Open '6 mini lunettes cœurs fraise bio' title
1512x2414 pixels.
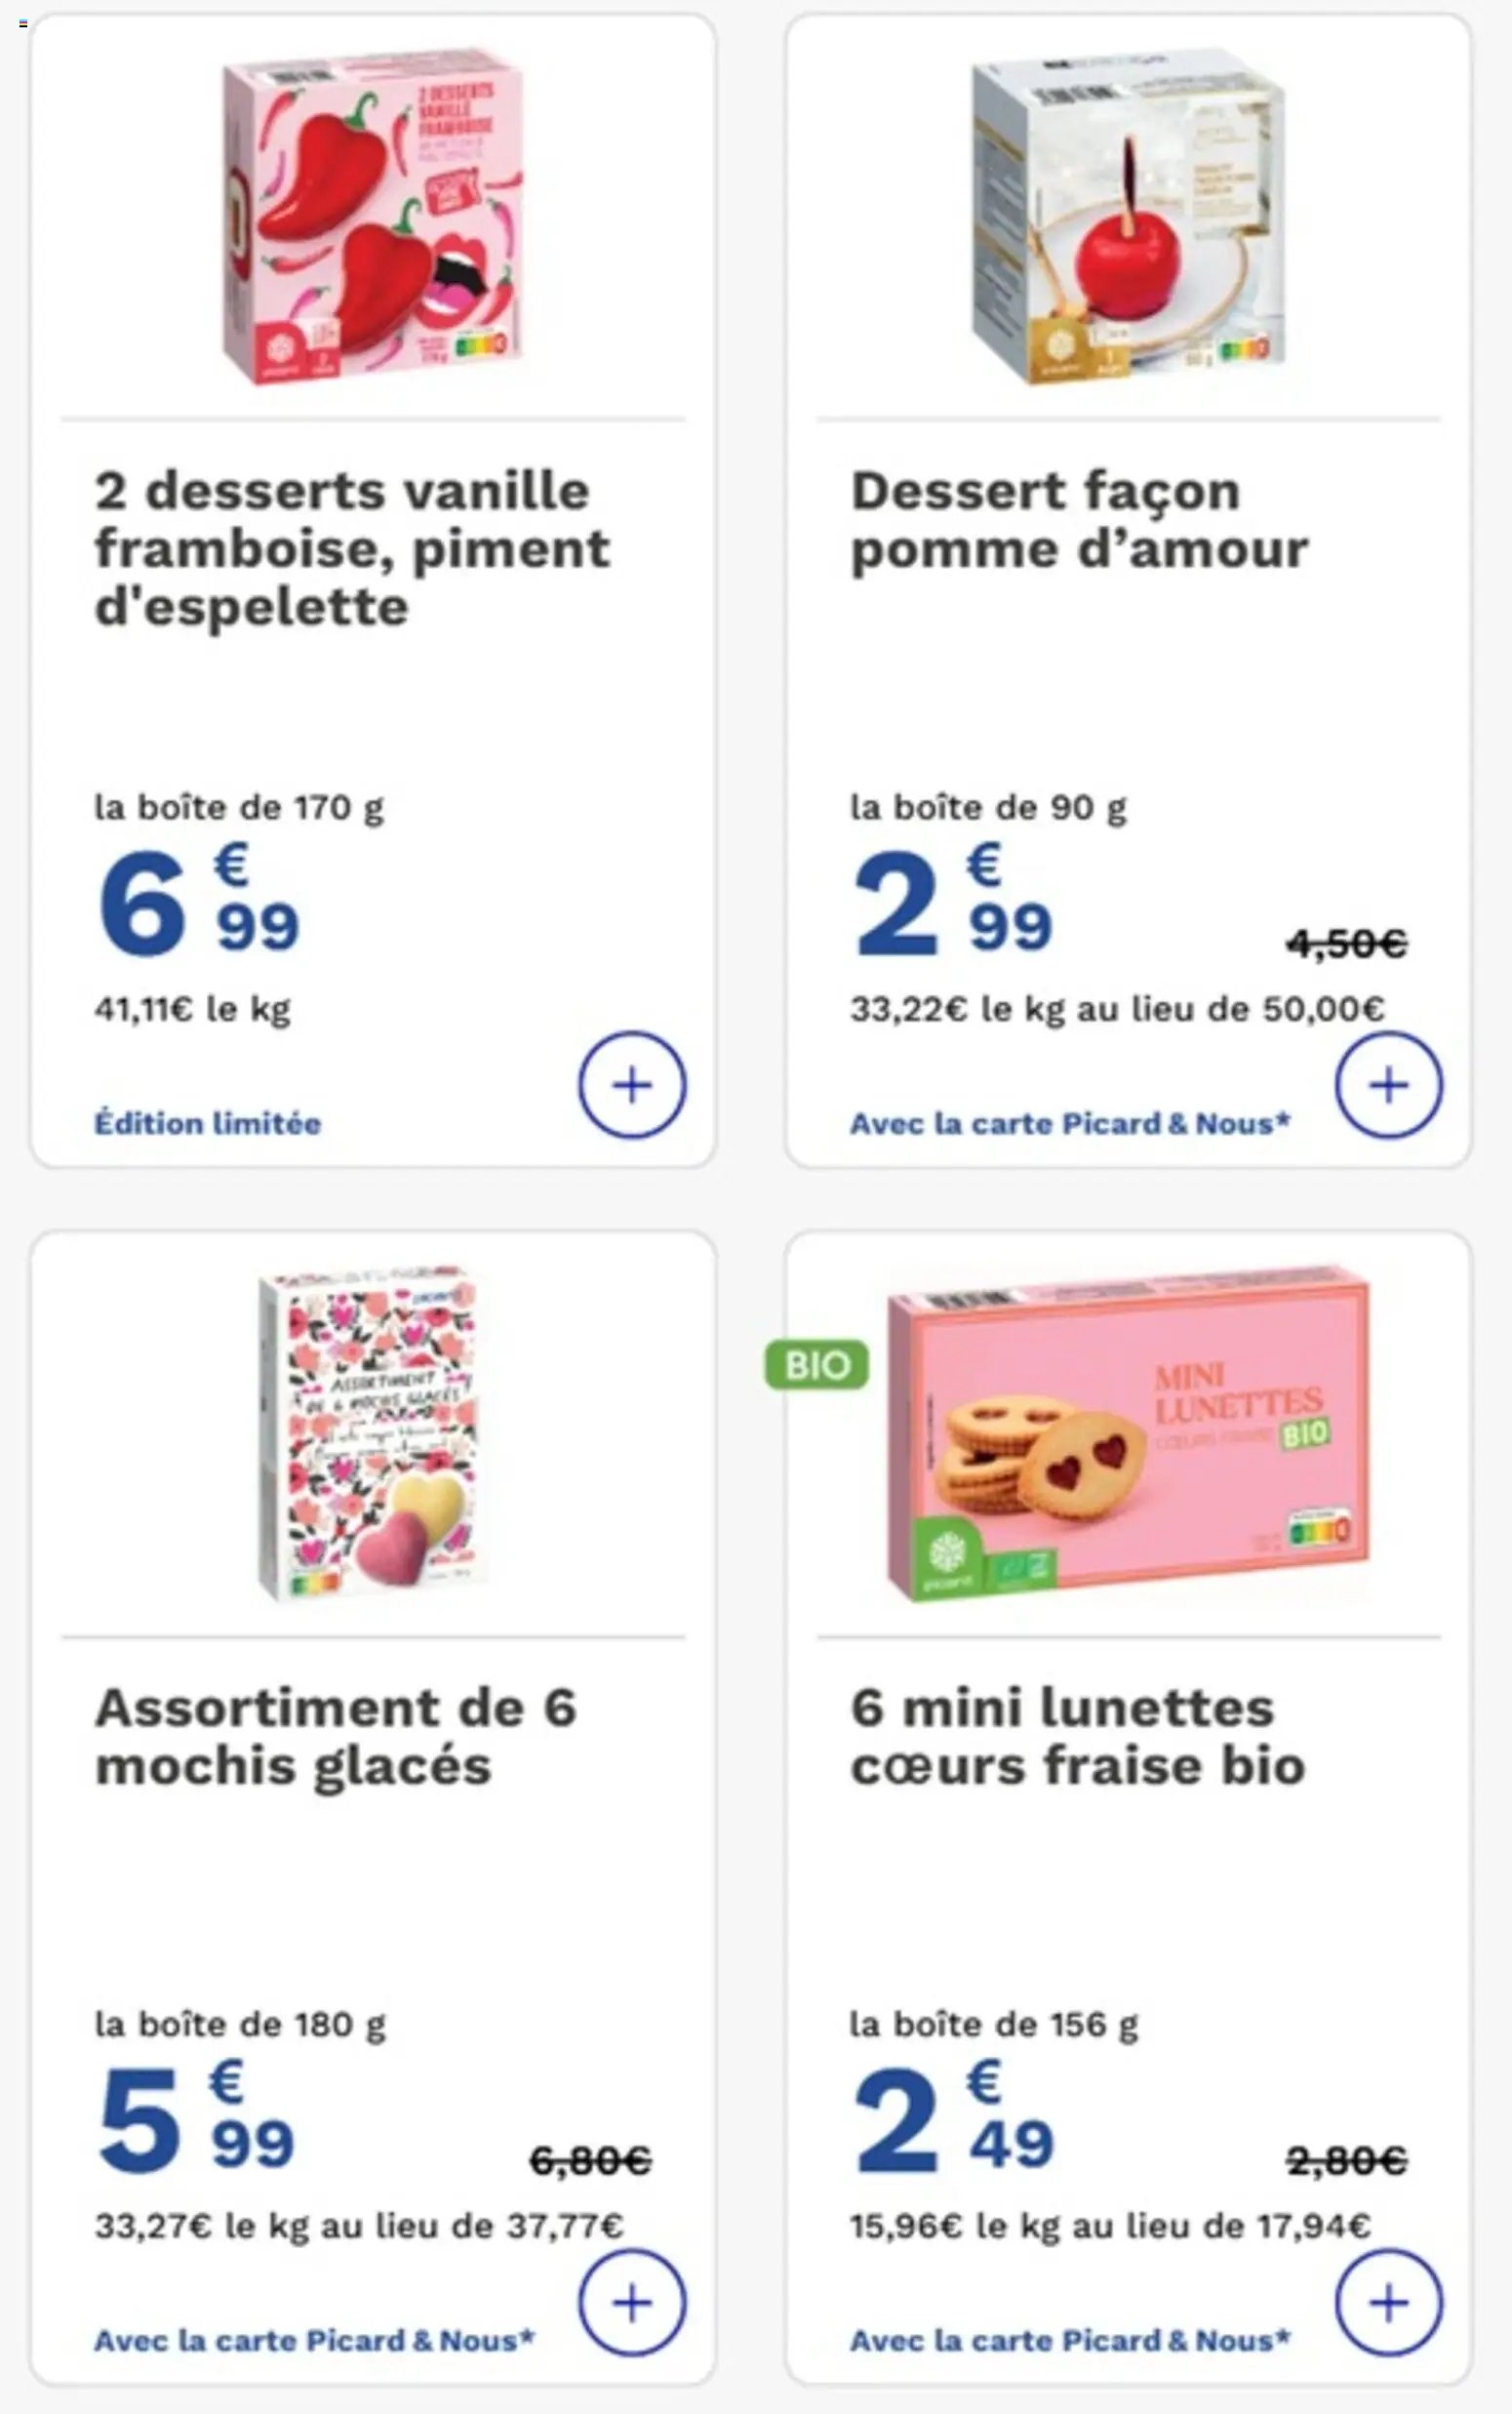pyautogui.click(x=1077, y=1736)
